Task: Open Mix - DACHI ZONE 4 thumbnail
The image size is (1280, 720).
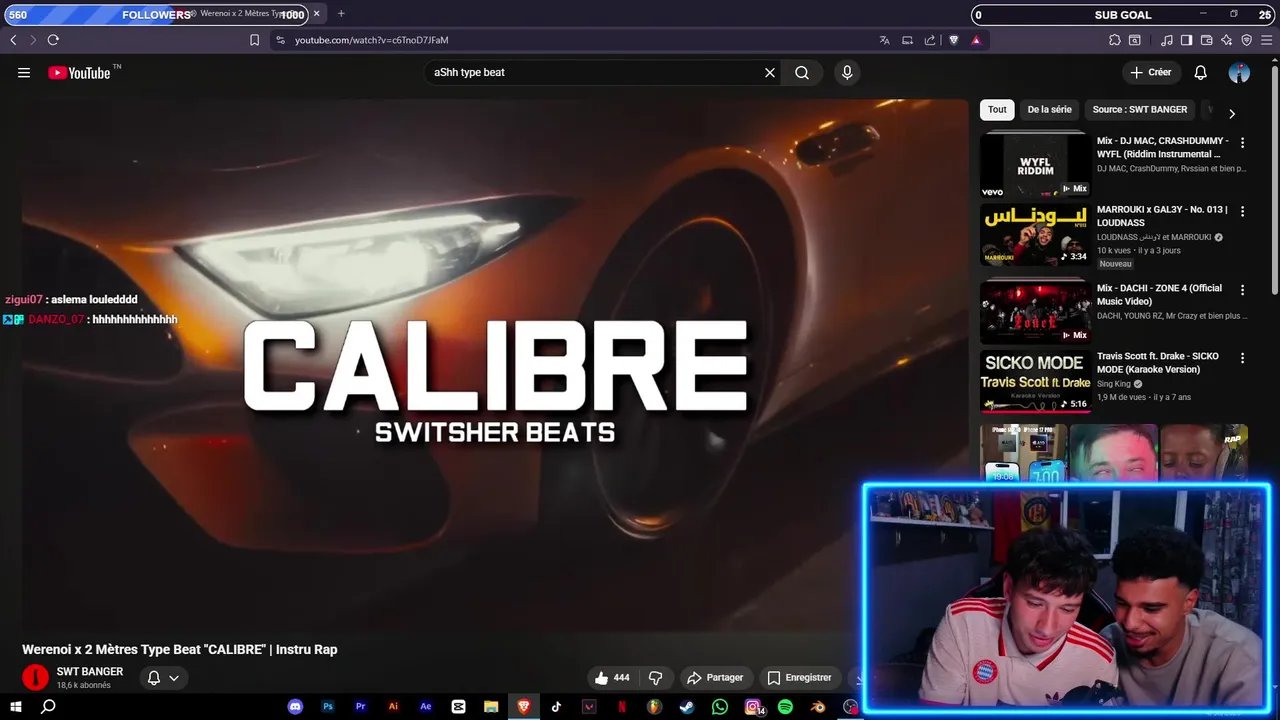Action: (x=1035, y=311)
